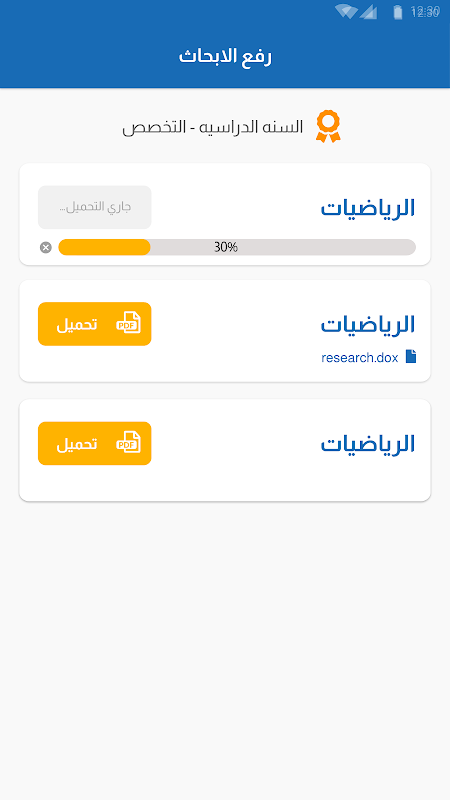Select the الرياضيات title above research.dox
This screenshot has width=450, height=800.
point(368,324)
